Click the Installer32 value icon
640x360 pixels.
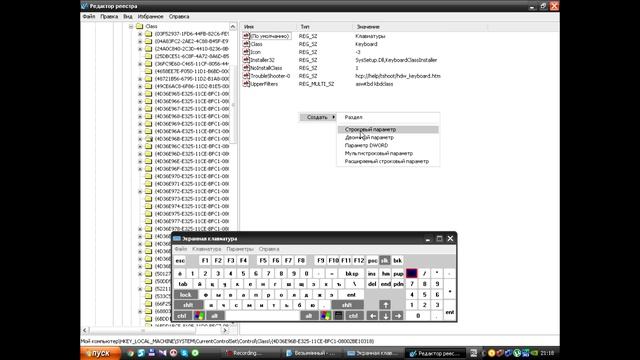[246, 60]
